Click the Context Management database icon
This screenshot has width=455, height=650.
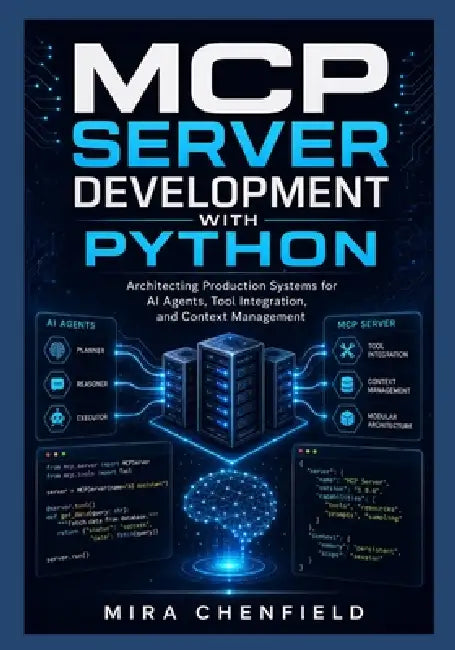coord(346,385)
